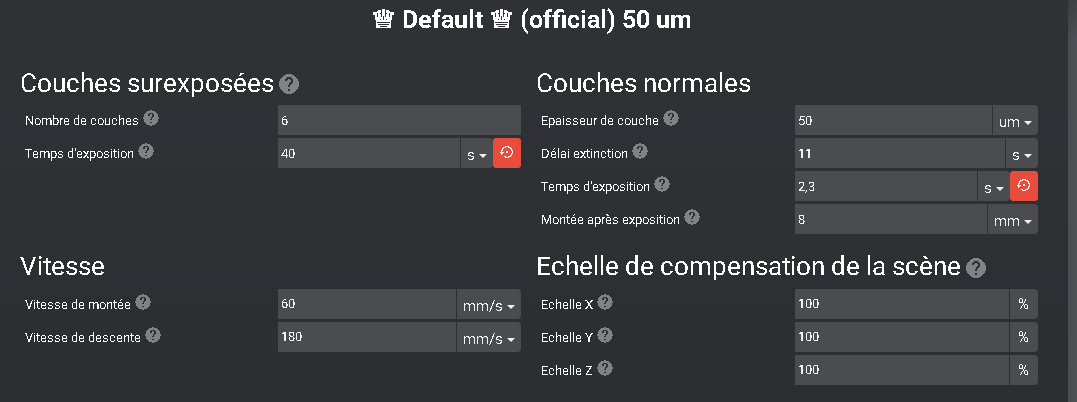
Task: Show help for Vitesse de montée
Action: click(143, 302)
